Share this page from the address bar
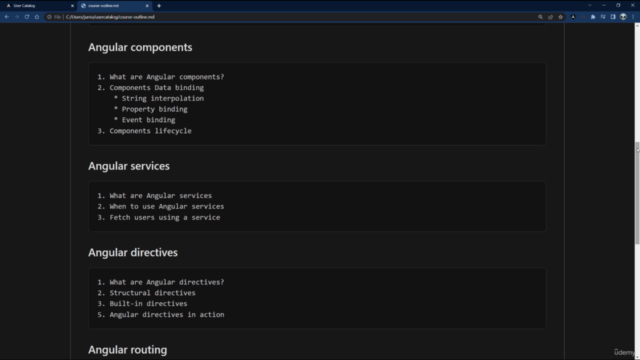640x360 pixels. (x=551, y=17)
